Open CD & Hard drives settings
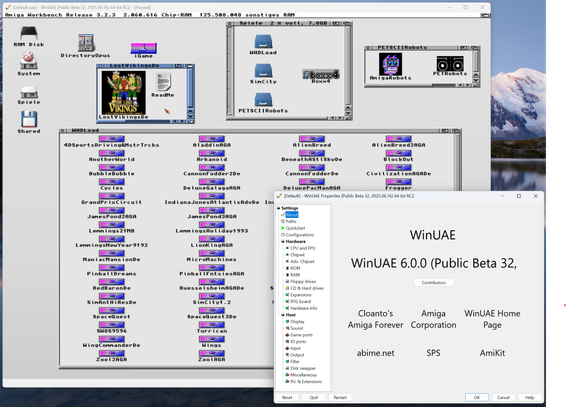This screenshot has width=566, height=407. click(307, 288)
